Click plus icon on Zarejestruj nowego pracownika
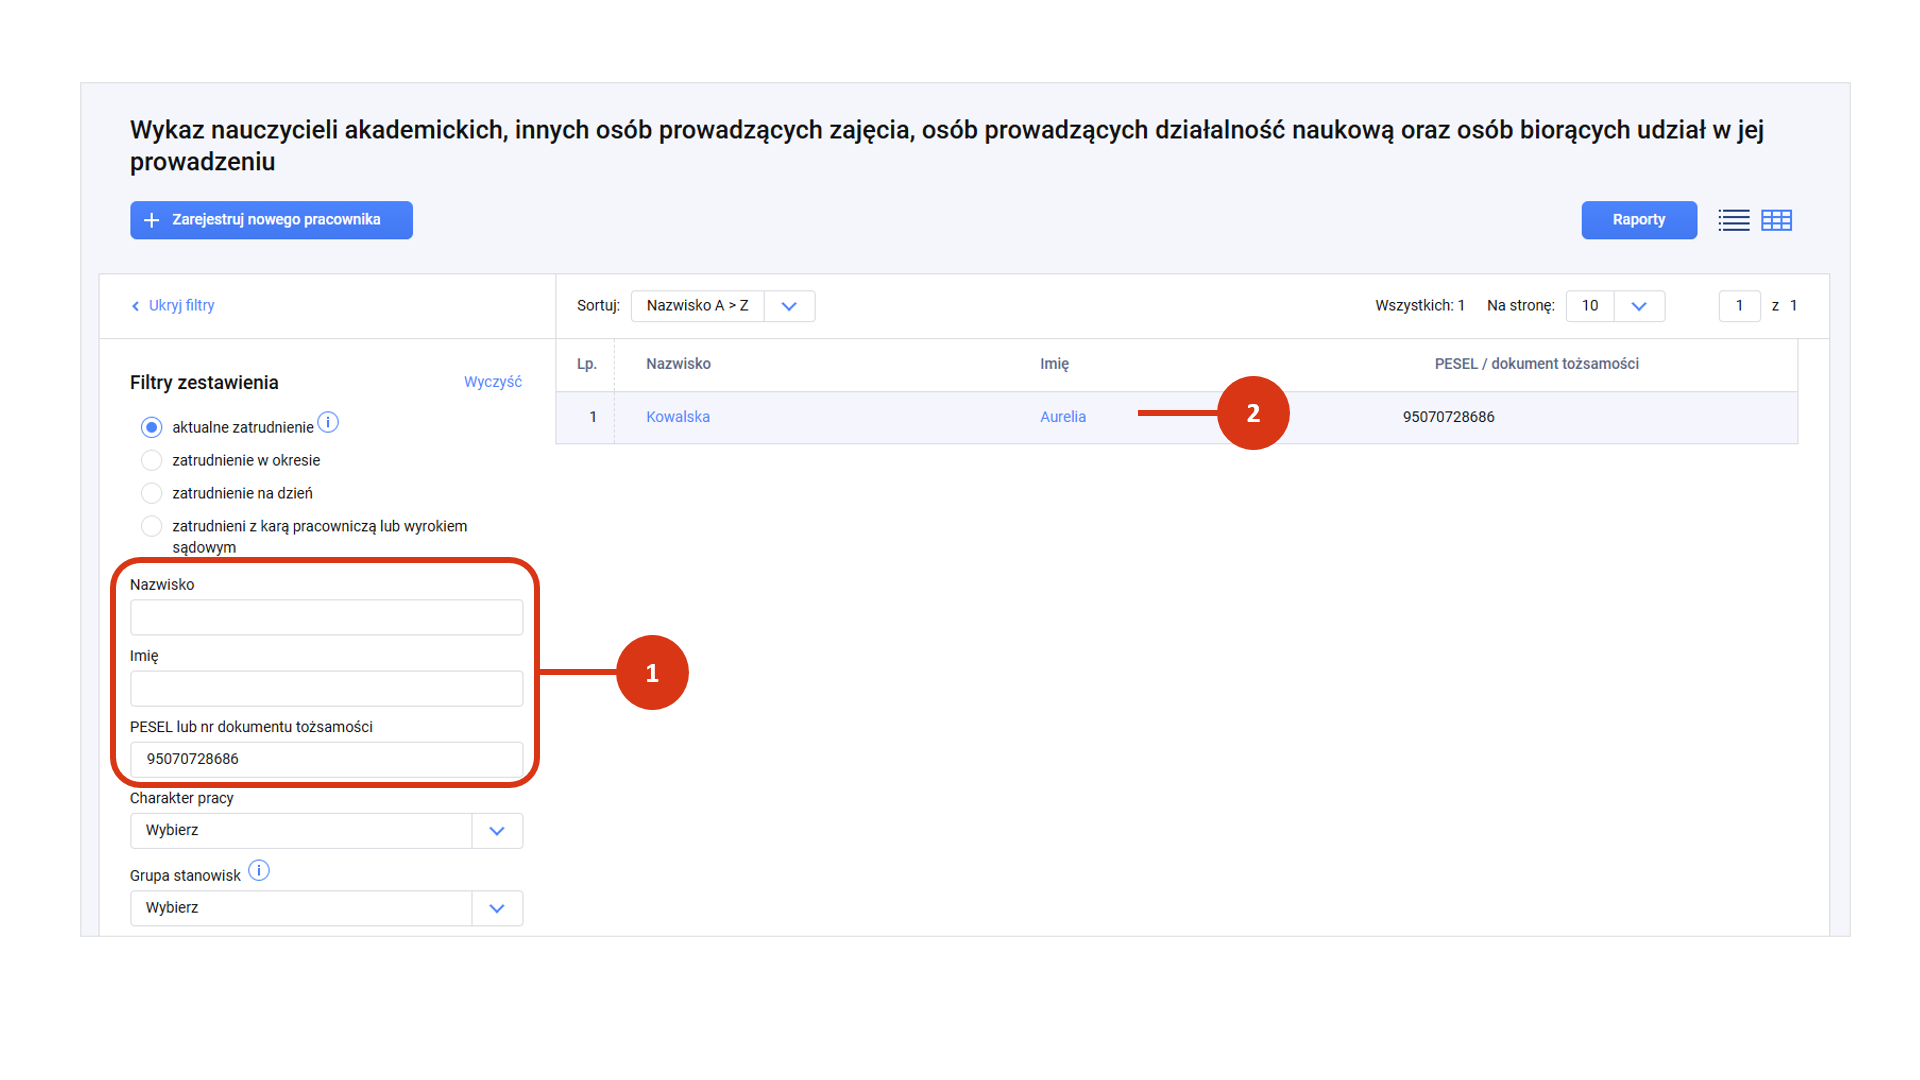 tap(152, 220)
